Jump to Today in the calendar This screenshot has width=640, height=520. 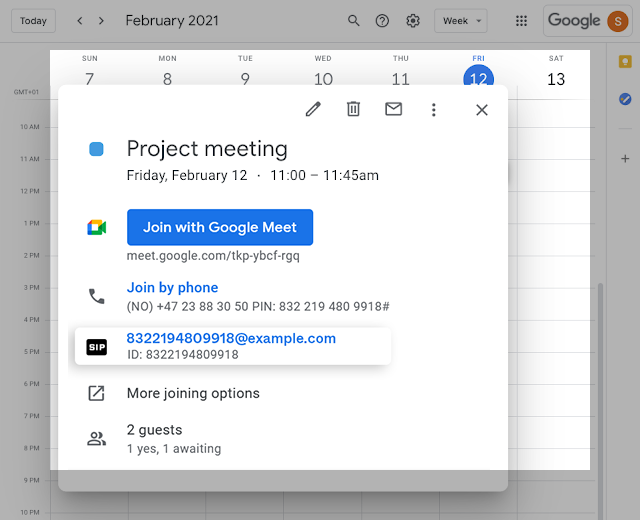(x=33, y=21)
